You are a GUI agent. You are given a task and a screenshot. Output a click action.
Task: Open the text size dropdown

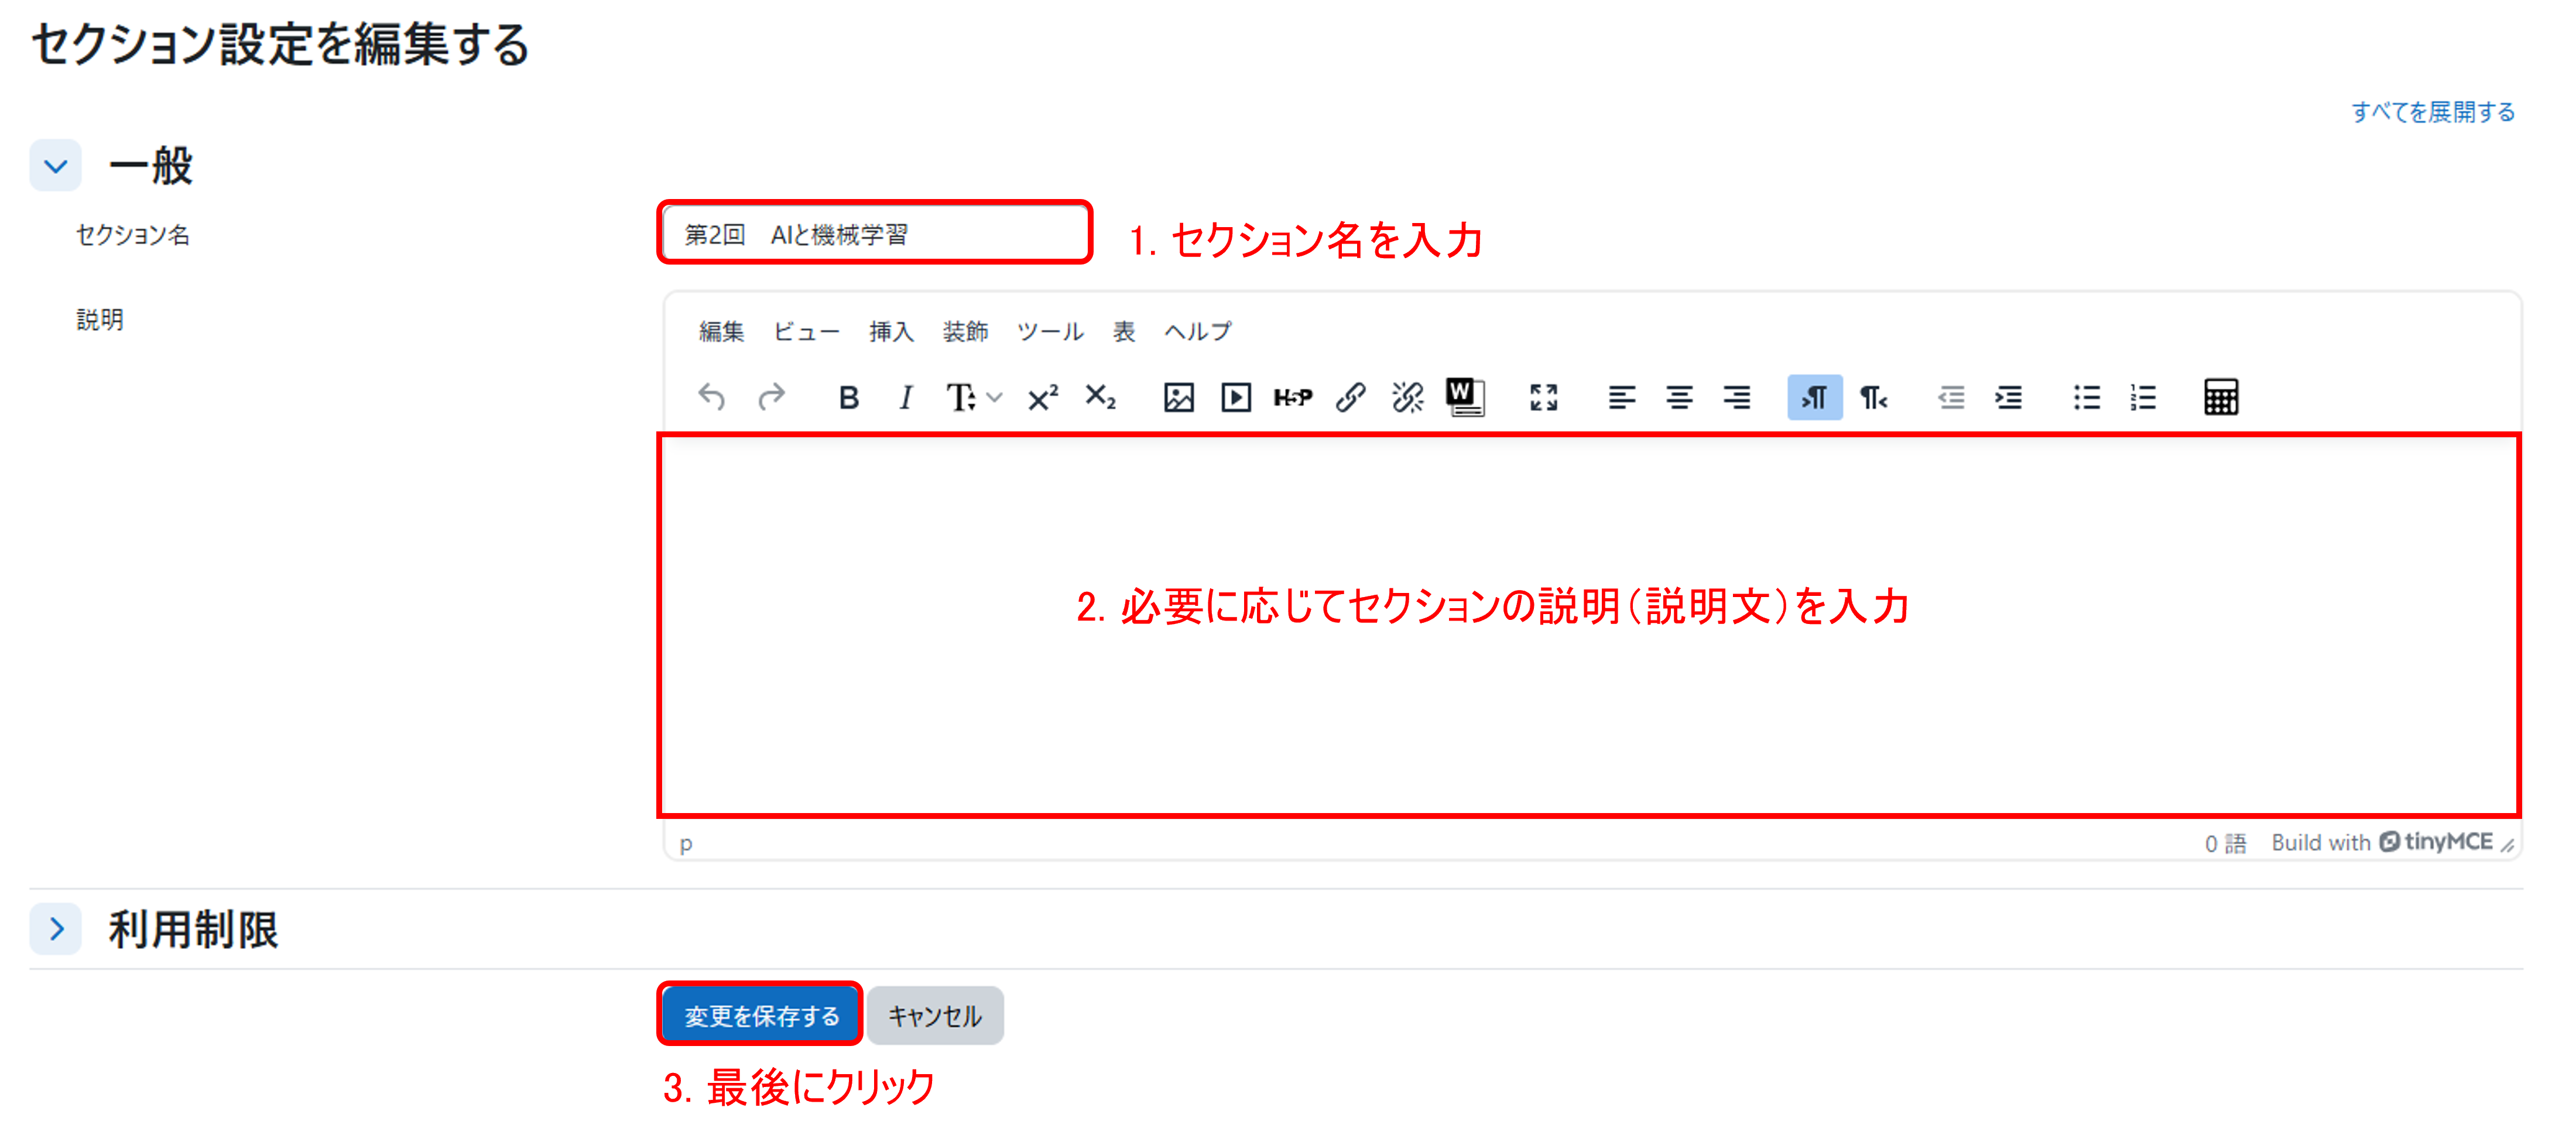coord(974,397)
